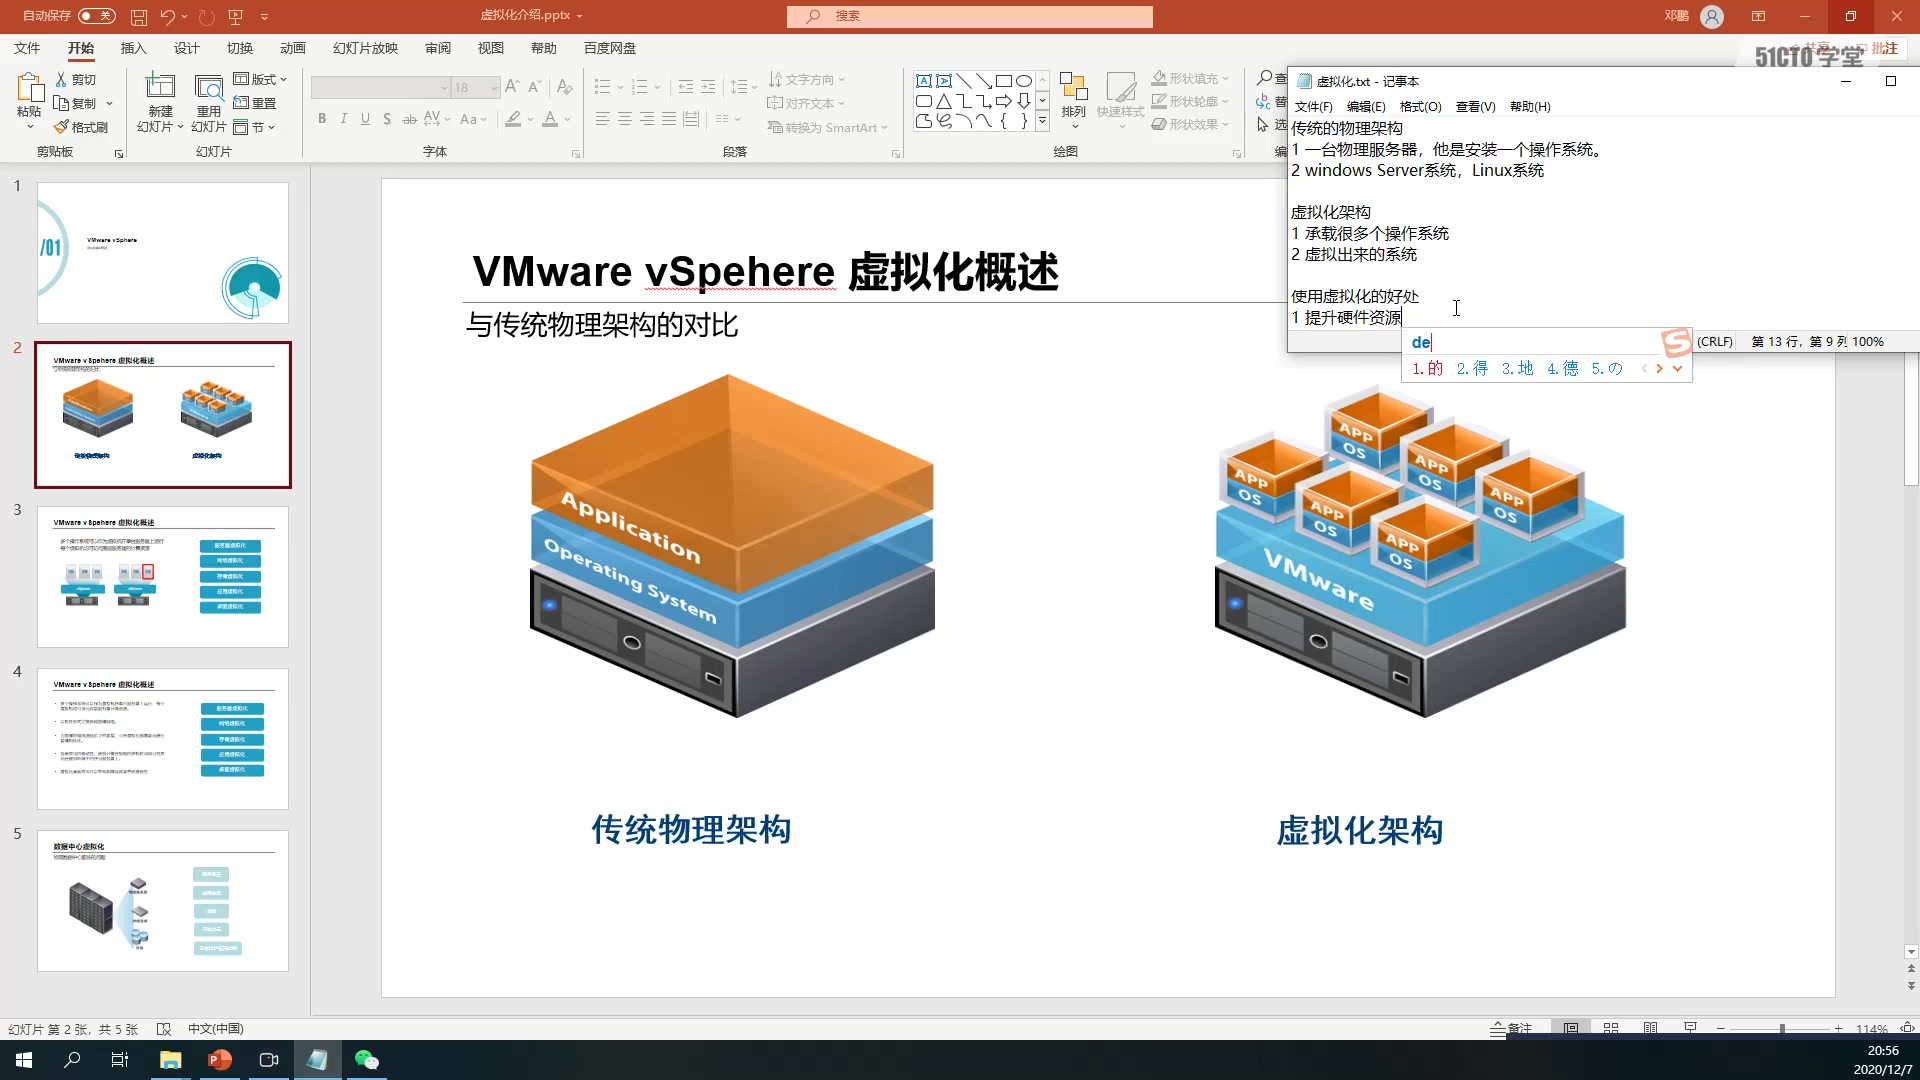Open Notepad 编辑(E) menu
Image resolution: width=1920 pixels, height=1080 pixels.
coord(1366,106)
